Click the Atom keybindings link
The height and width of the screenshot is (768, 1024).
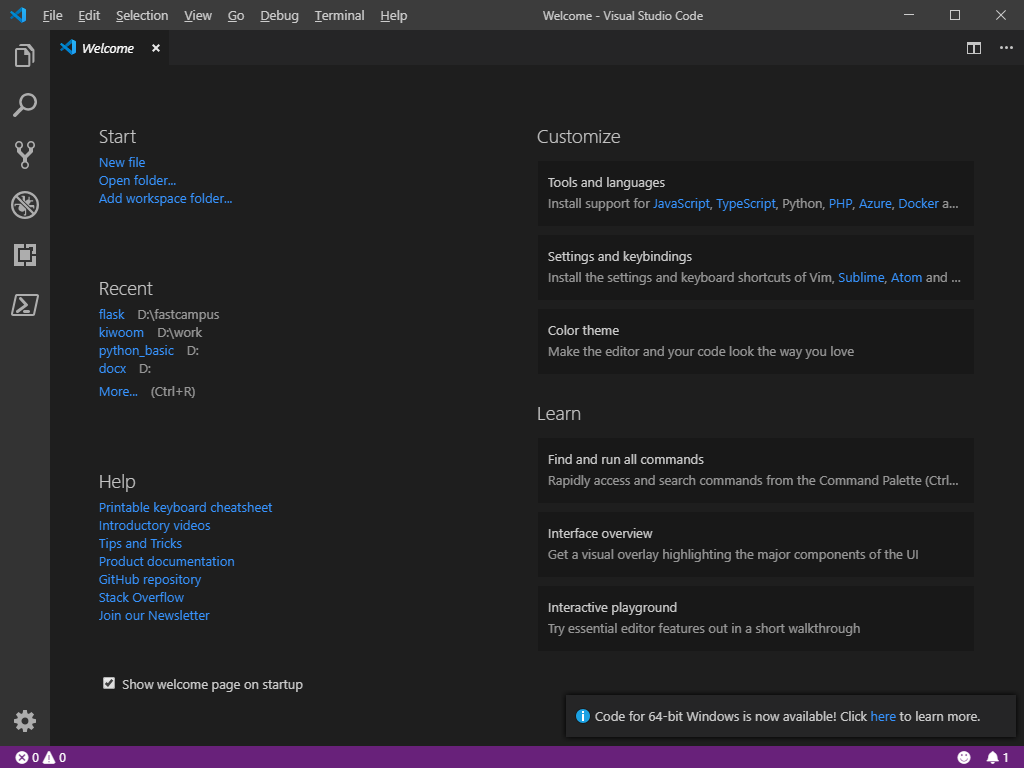coord(906,278)
